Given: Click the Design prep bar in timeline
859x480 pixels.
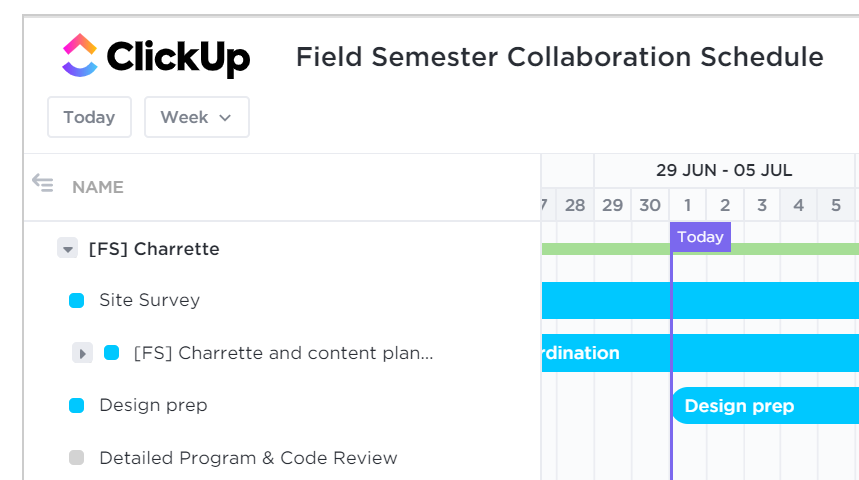Looking at the screenshot, I should tap(765, 405).
